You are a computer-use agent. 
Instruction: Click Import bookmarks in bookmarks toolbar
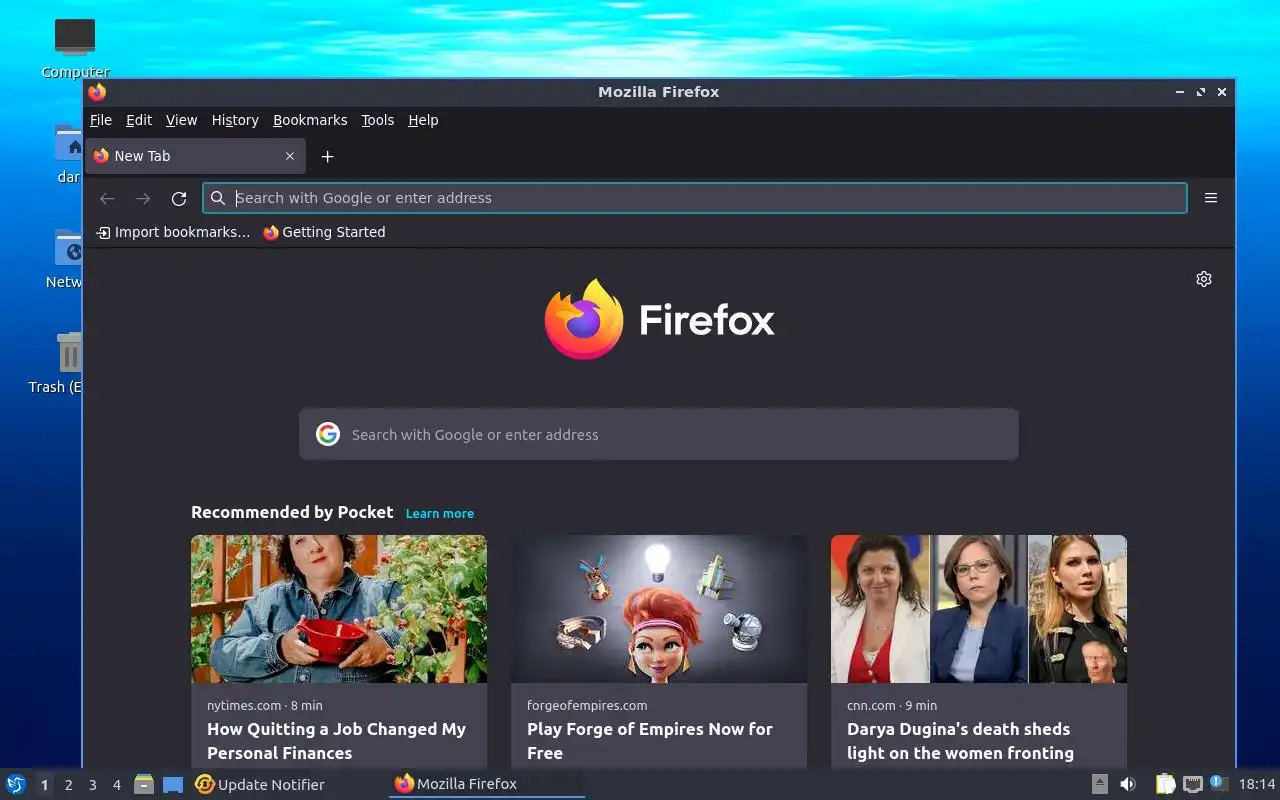[173, 232]
